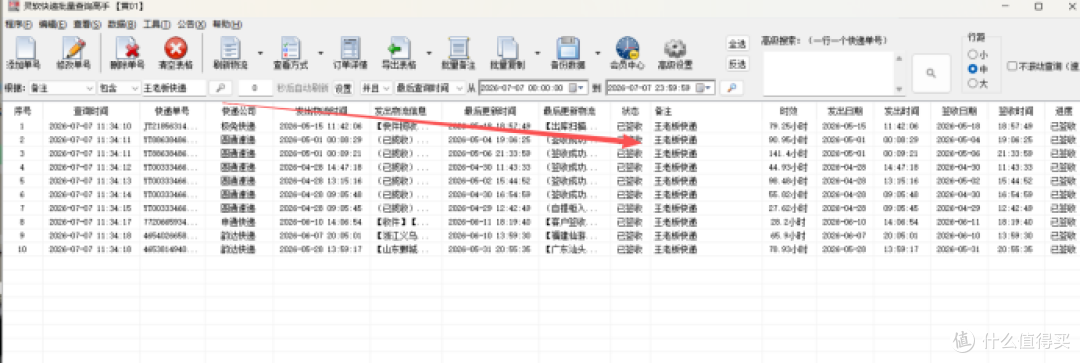Click the 设置 button for auto refresh
This screenshot has width=1080, height=363.
[342, 88]
